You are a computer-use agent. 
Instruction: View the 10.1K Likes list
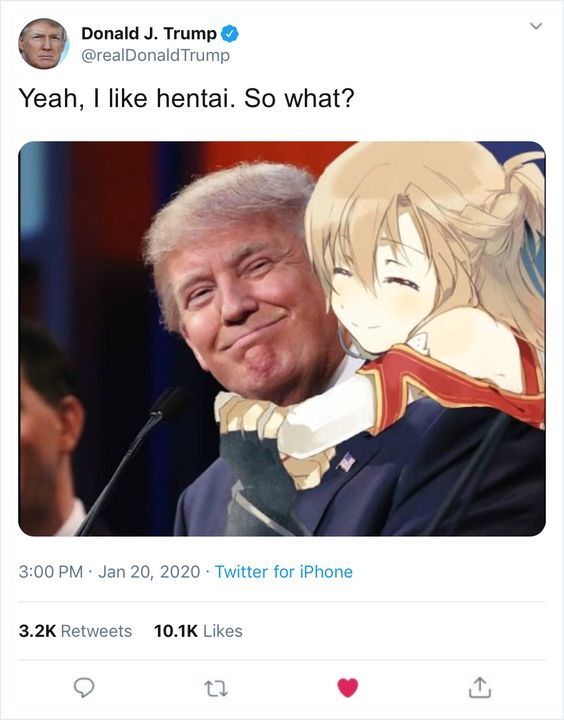198,631
